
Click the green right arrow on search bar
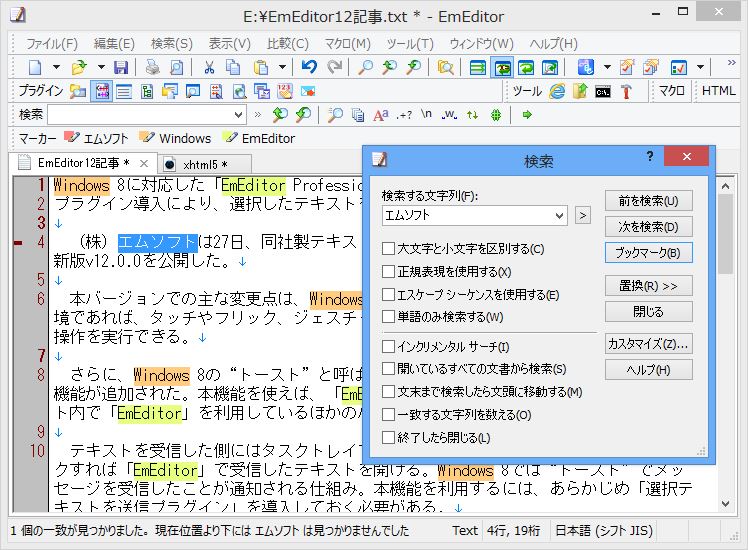[527, 114]
